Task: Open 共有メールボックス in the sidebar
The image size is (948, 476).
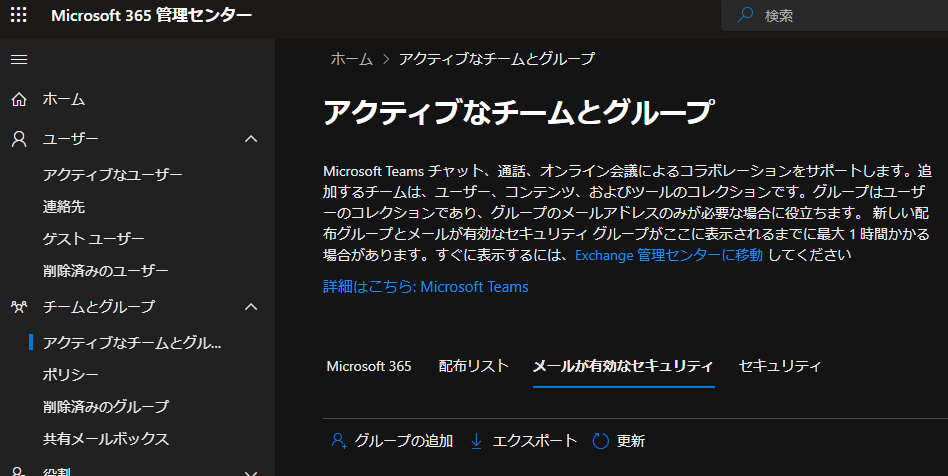Action: tap(106, 439)
